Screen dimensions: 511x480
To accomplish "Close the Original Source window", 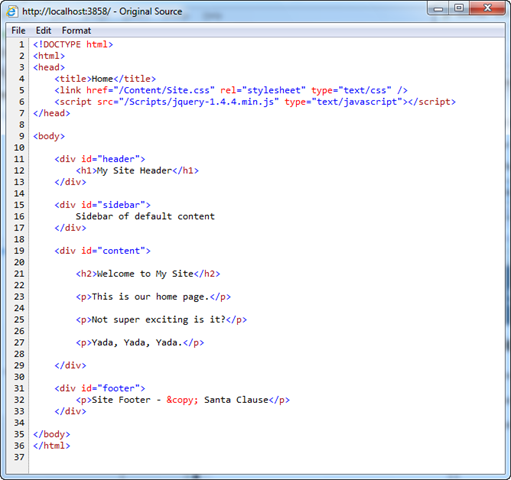I will (487, 8).
